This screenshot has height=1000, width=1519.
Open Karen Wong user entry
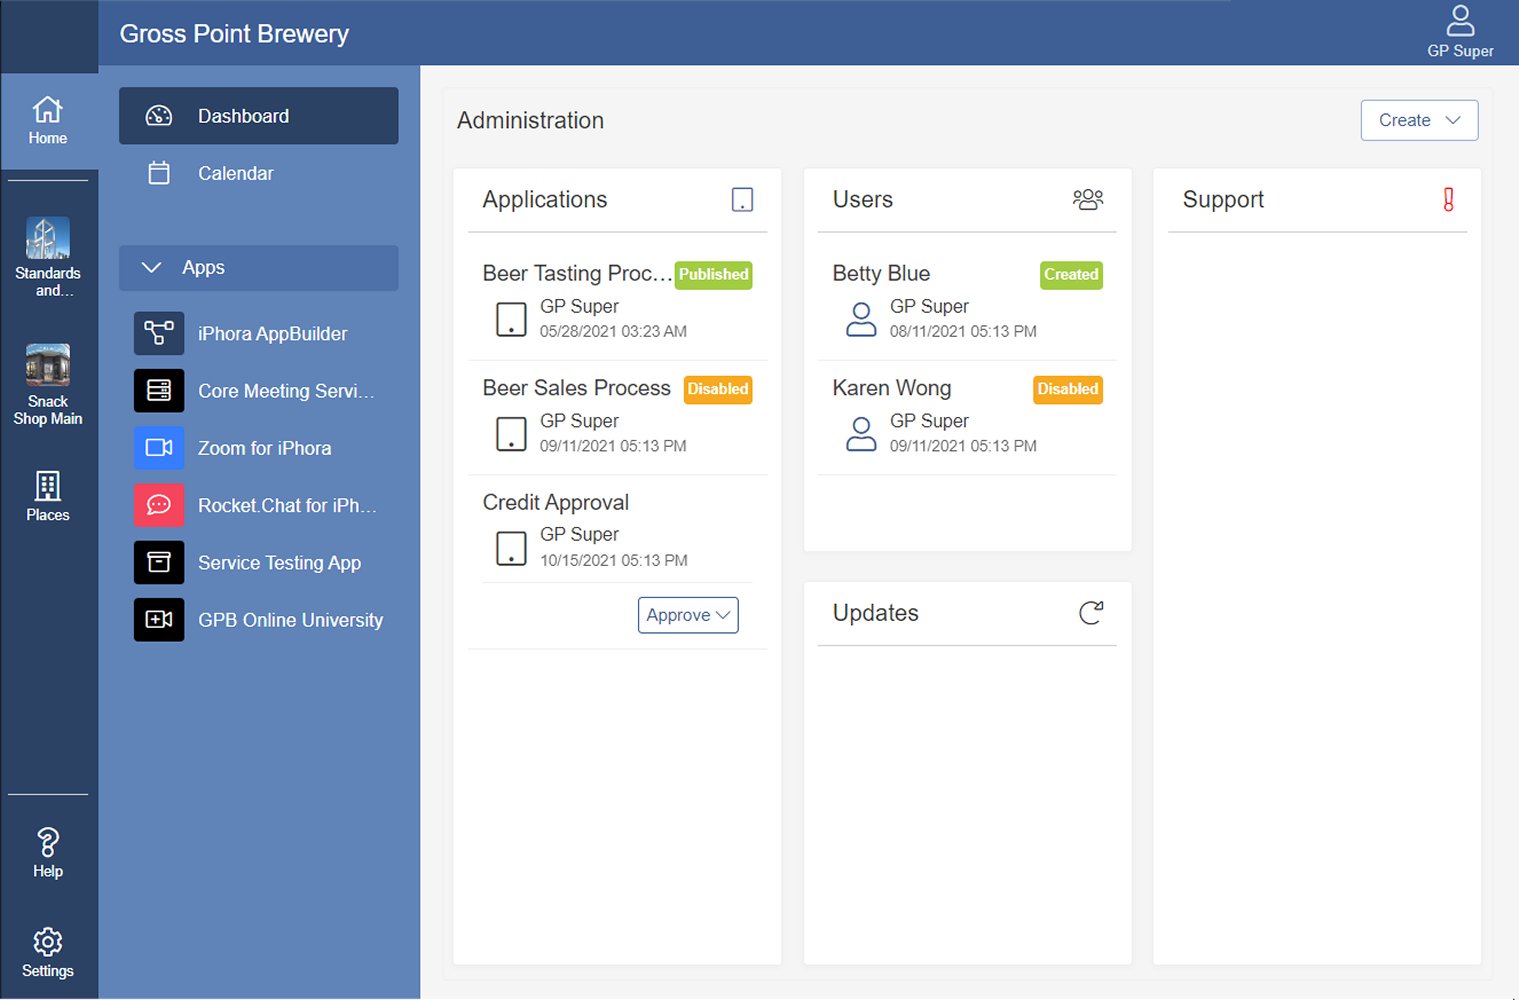click(891, 388)
